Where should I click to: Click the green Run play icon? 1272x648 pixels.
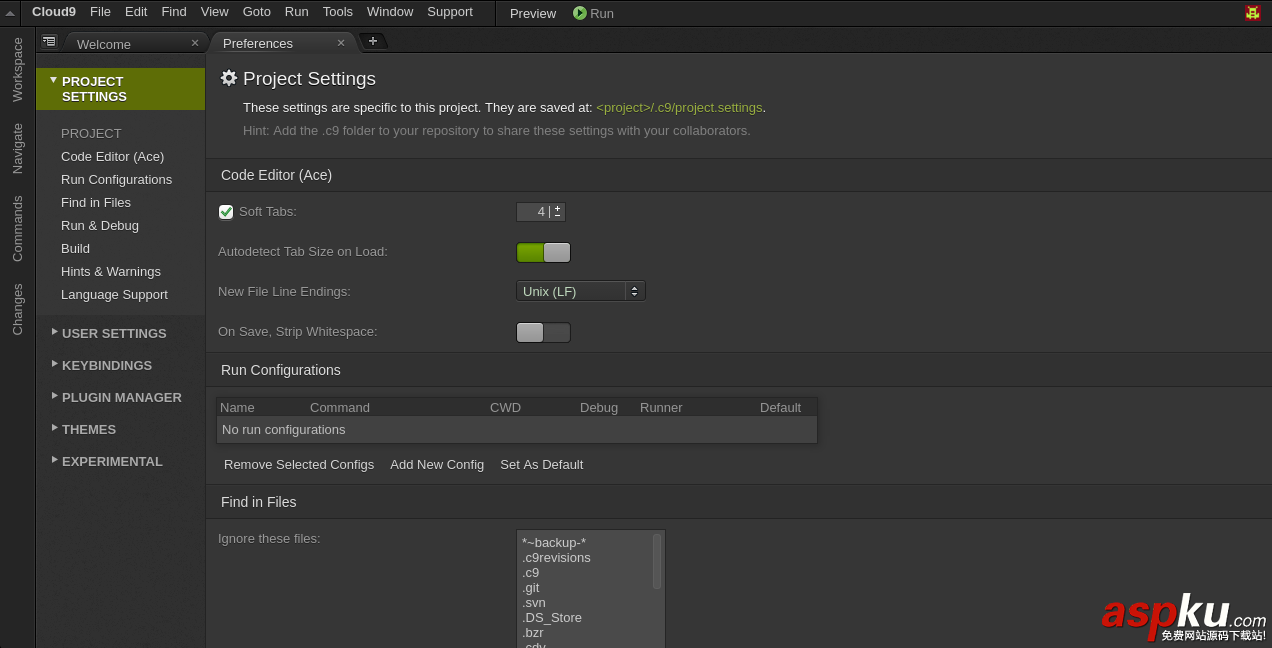(580, 13)
